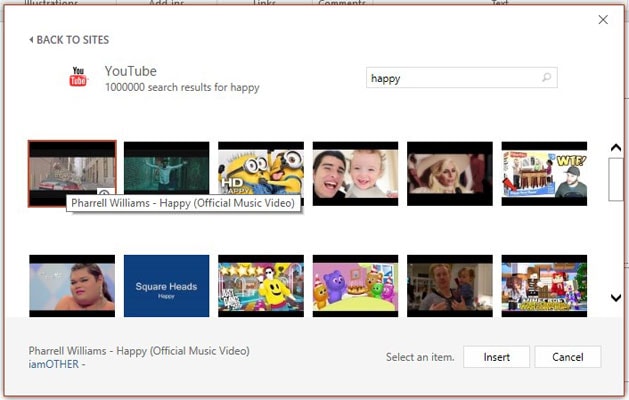Click the YouTube logo icon
Image resolution: width=629 pixels, height=400 pixels.
[x=78, y=77]
